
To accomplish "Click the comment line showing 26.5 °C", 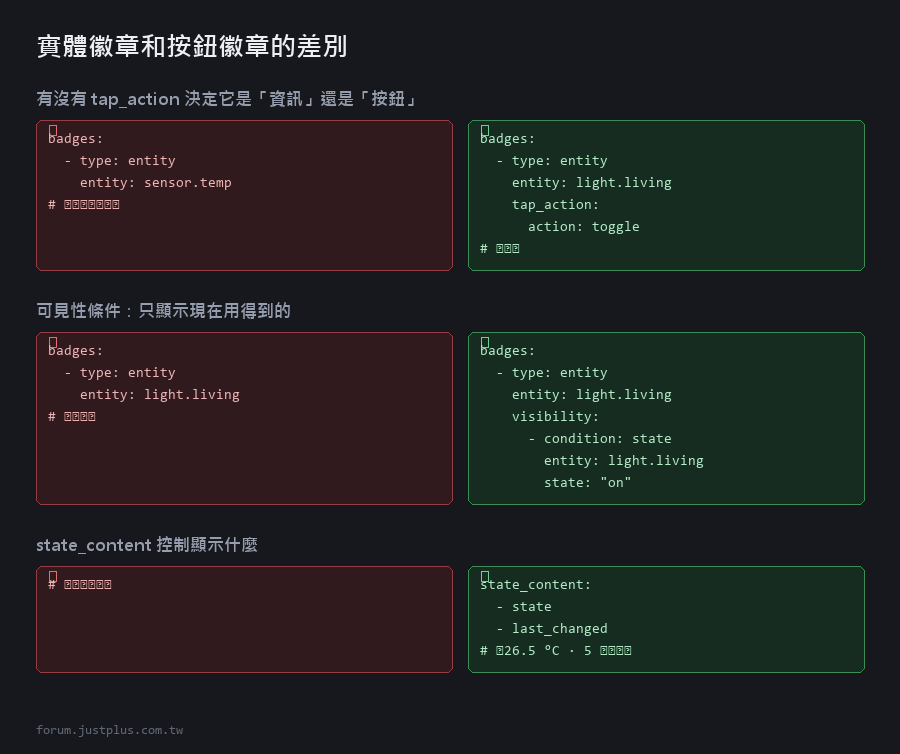I will pos(556,651).
